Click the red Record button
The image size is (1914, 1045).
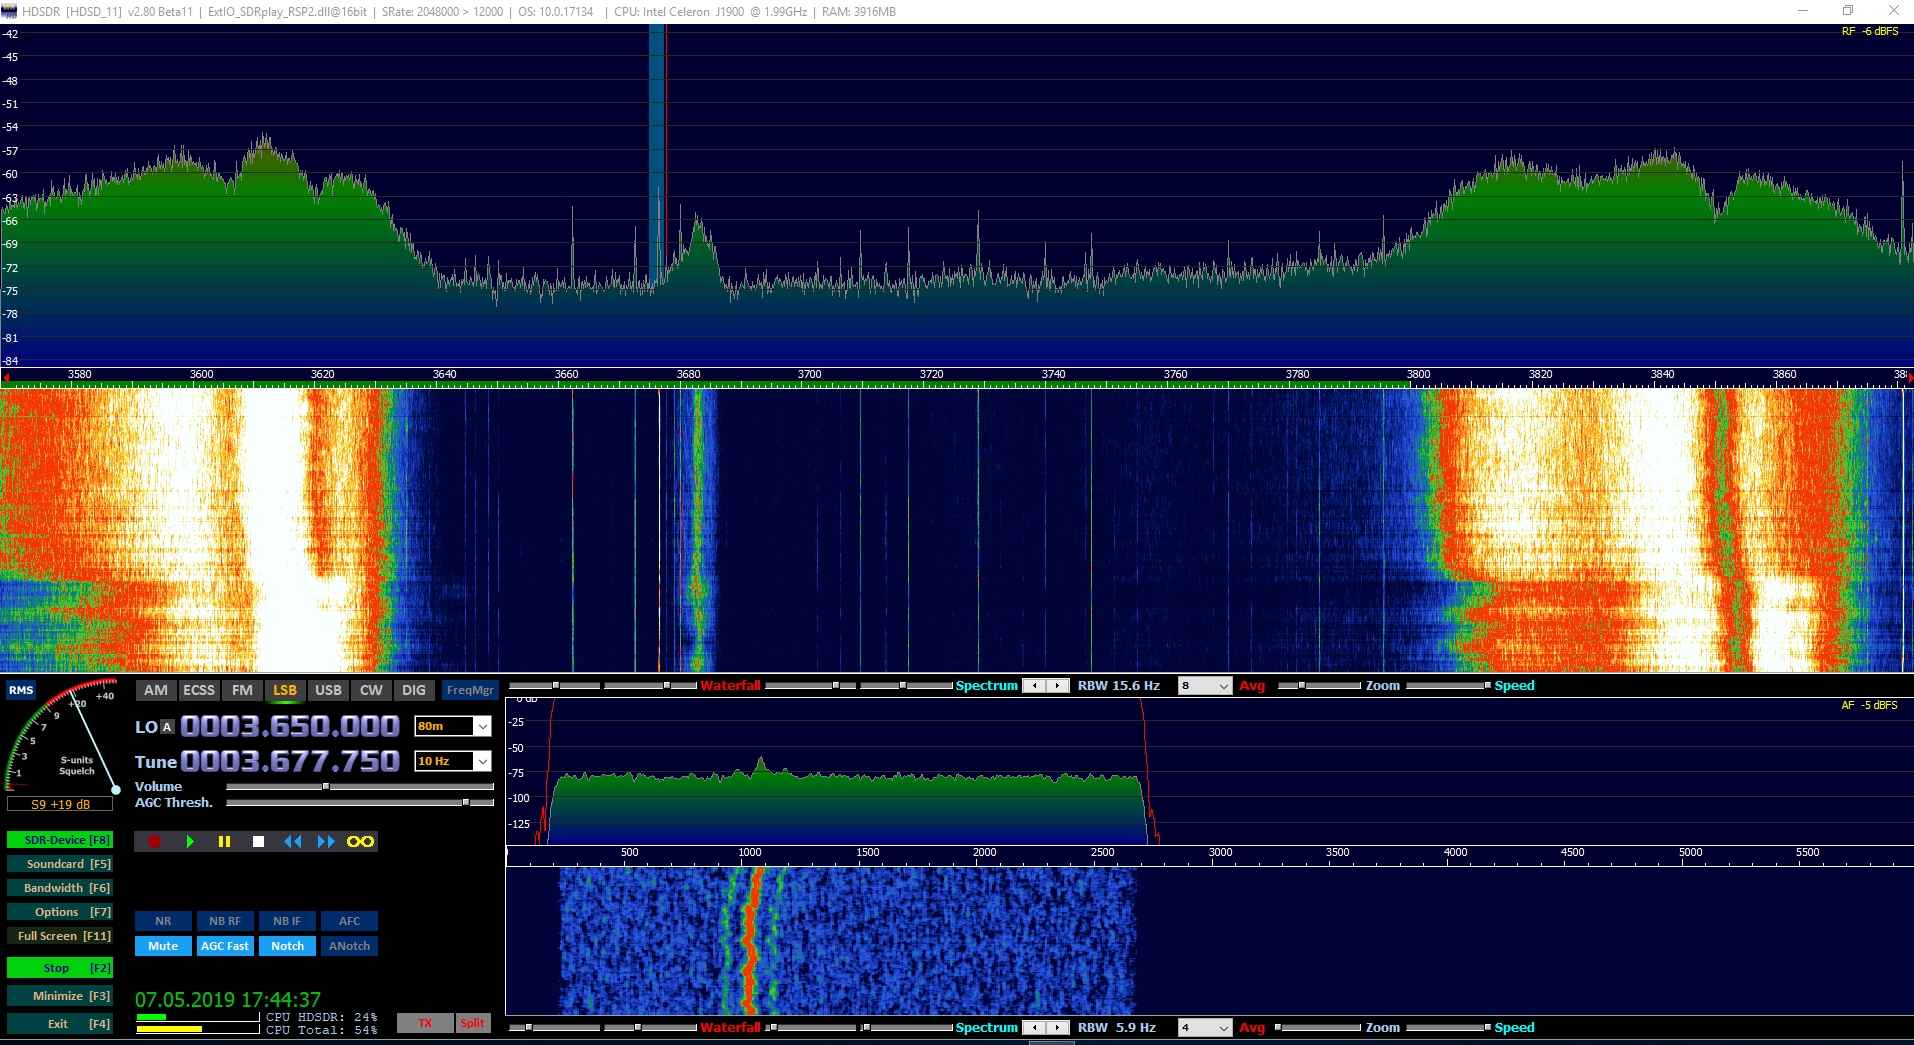point(154,842)
